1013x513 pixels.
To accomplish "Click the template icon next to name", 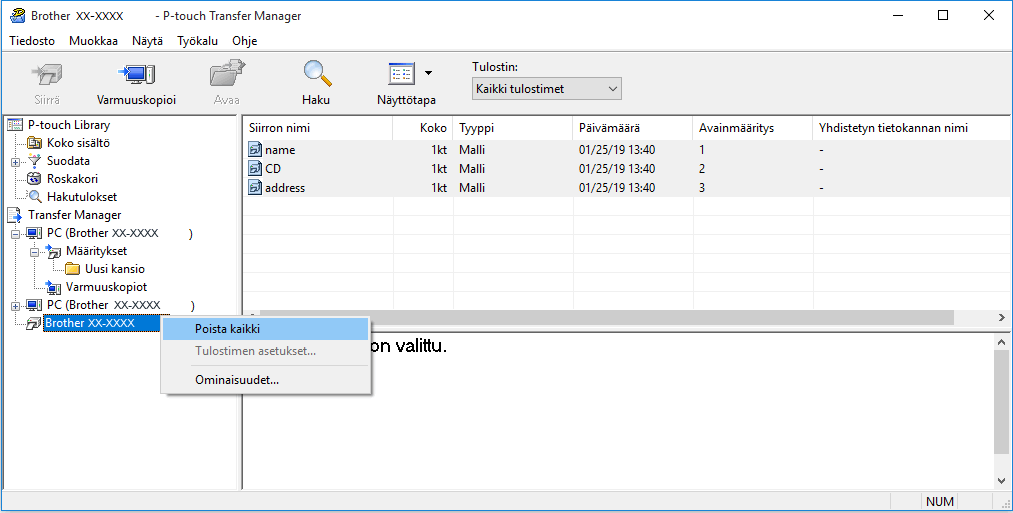I will [x=255, y=150].
